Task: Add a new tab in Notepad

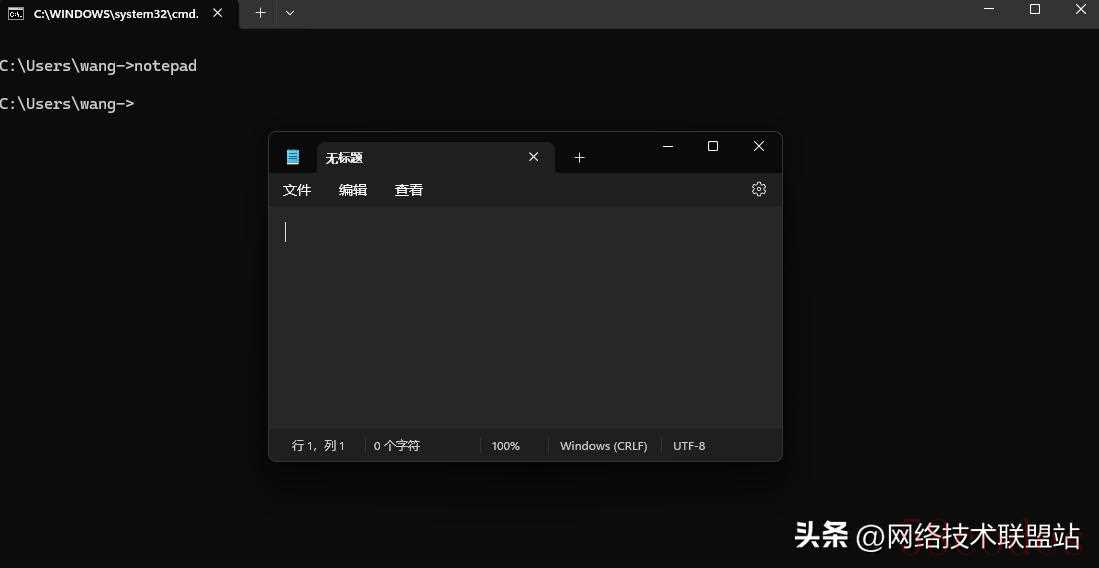Action: click(579, 157)
